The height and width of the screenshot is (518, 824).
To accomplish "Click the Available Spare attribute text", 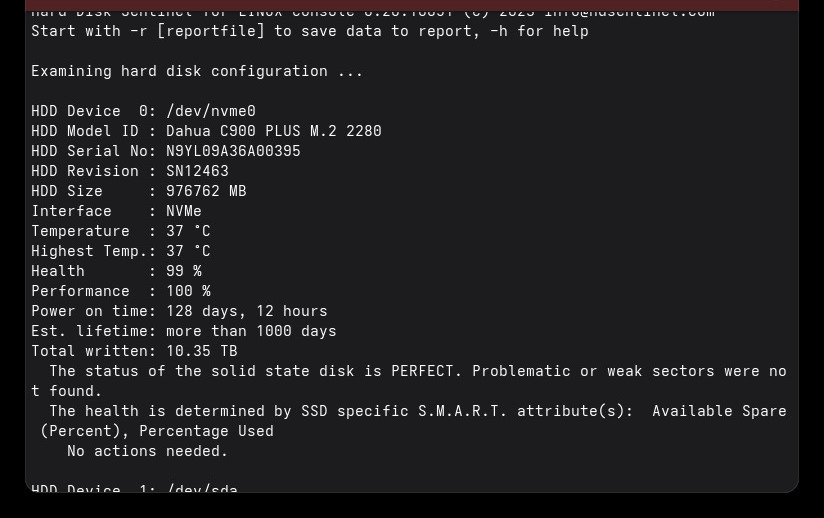I will (x=719, y=411).
